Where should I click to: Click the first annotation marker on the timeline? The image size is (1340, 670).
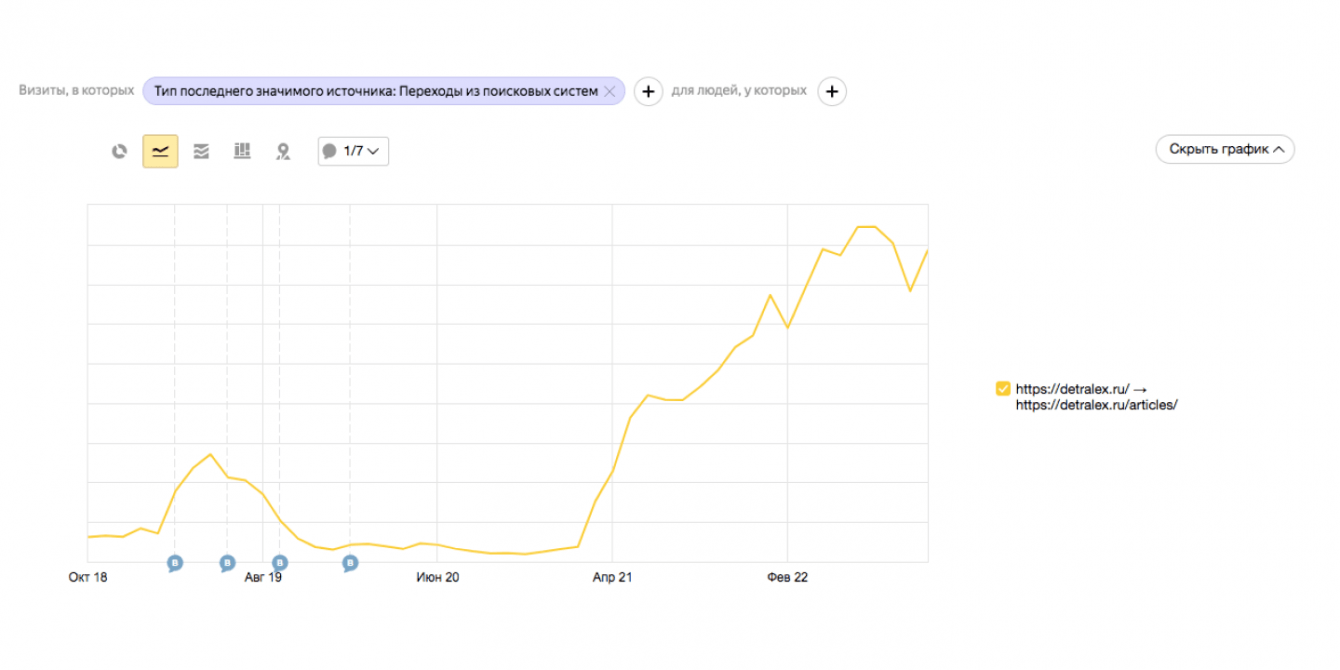[x=175, y=563]
